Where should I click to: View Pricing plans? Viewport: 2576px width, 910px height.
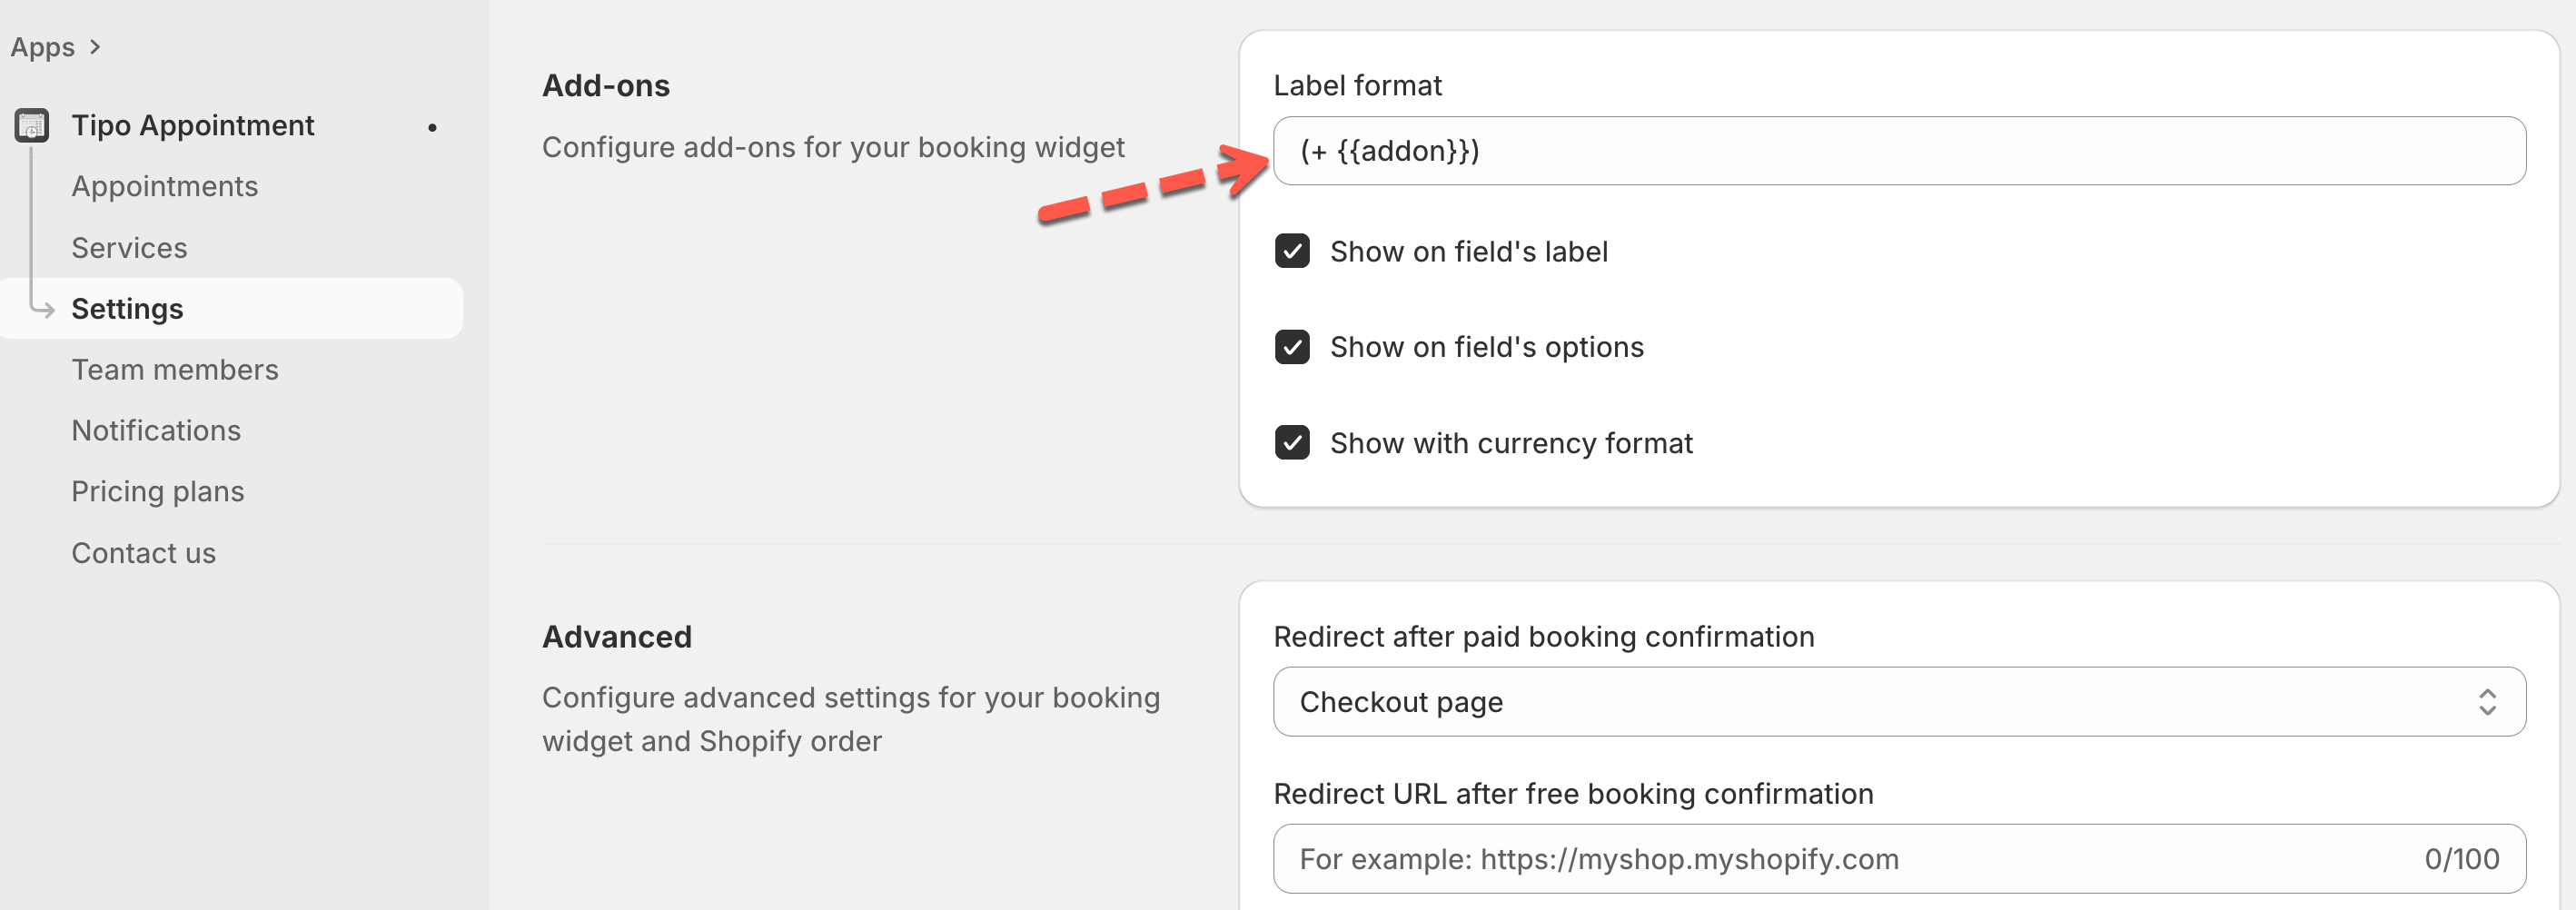coord(158,492)
